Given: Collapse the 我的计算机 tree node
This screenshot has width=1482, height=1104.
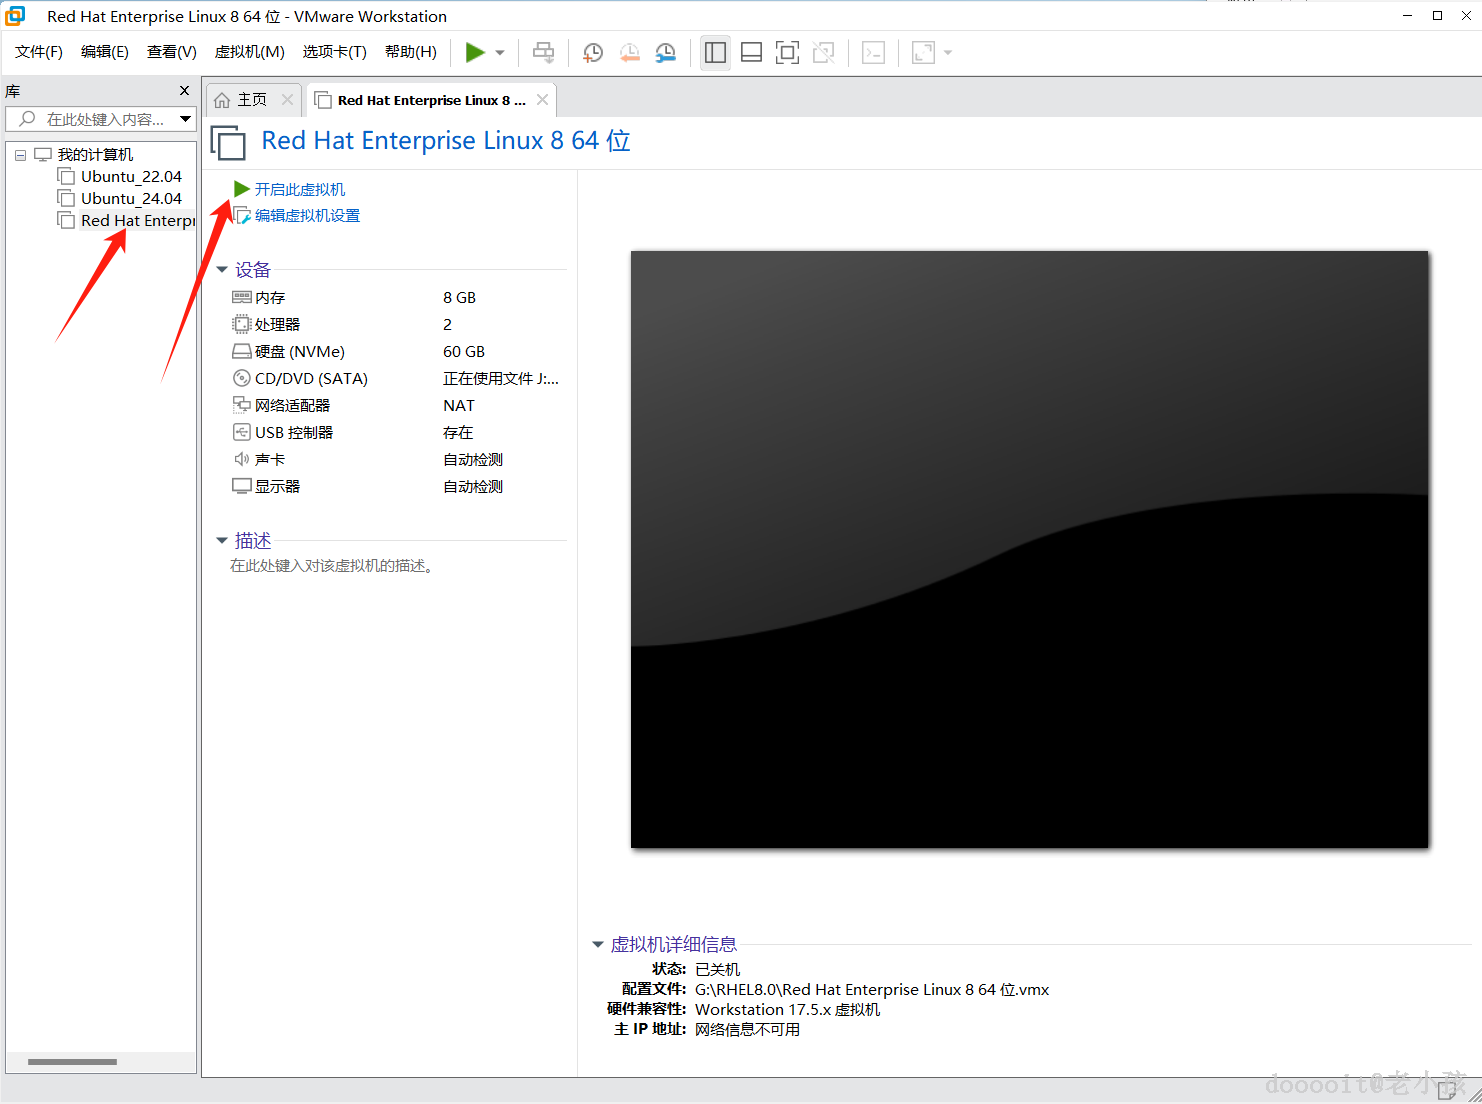Looking at the screenshot, I should point(20,155).
